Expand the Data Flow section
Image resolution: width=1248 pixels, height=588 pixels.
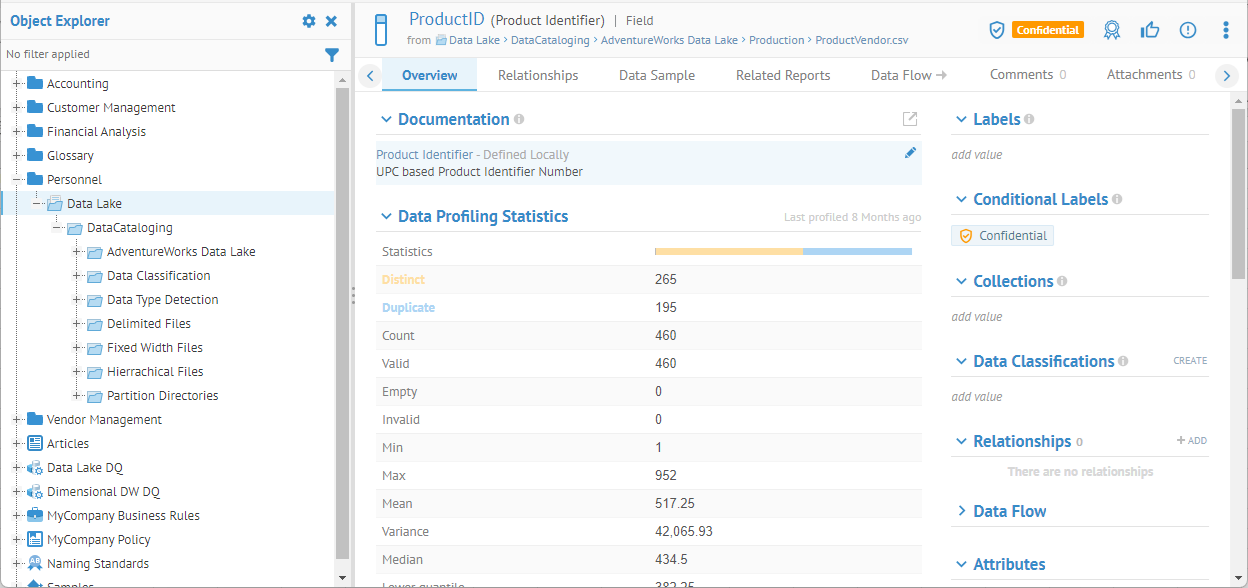(x=961, y=512)
